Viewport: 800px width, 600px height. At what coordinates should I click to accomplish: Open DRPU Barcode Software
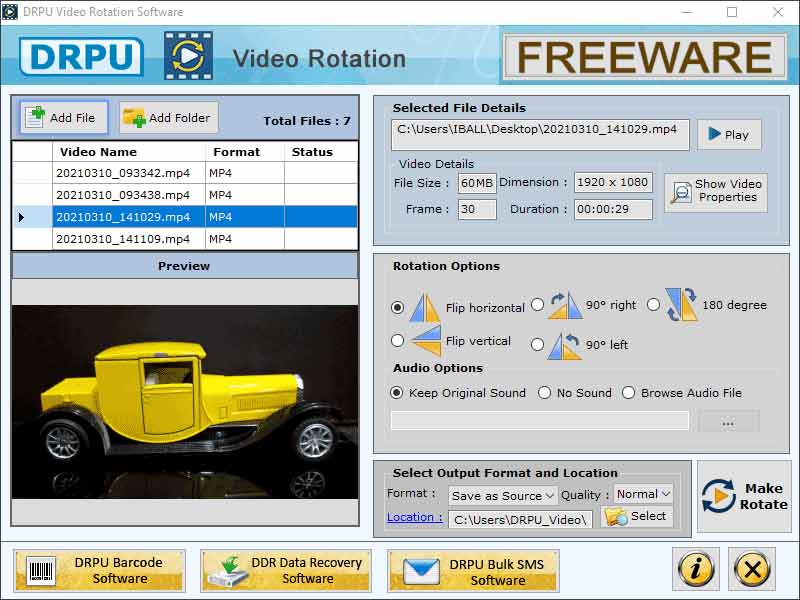pyautogui.click(x=97, y=569)
